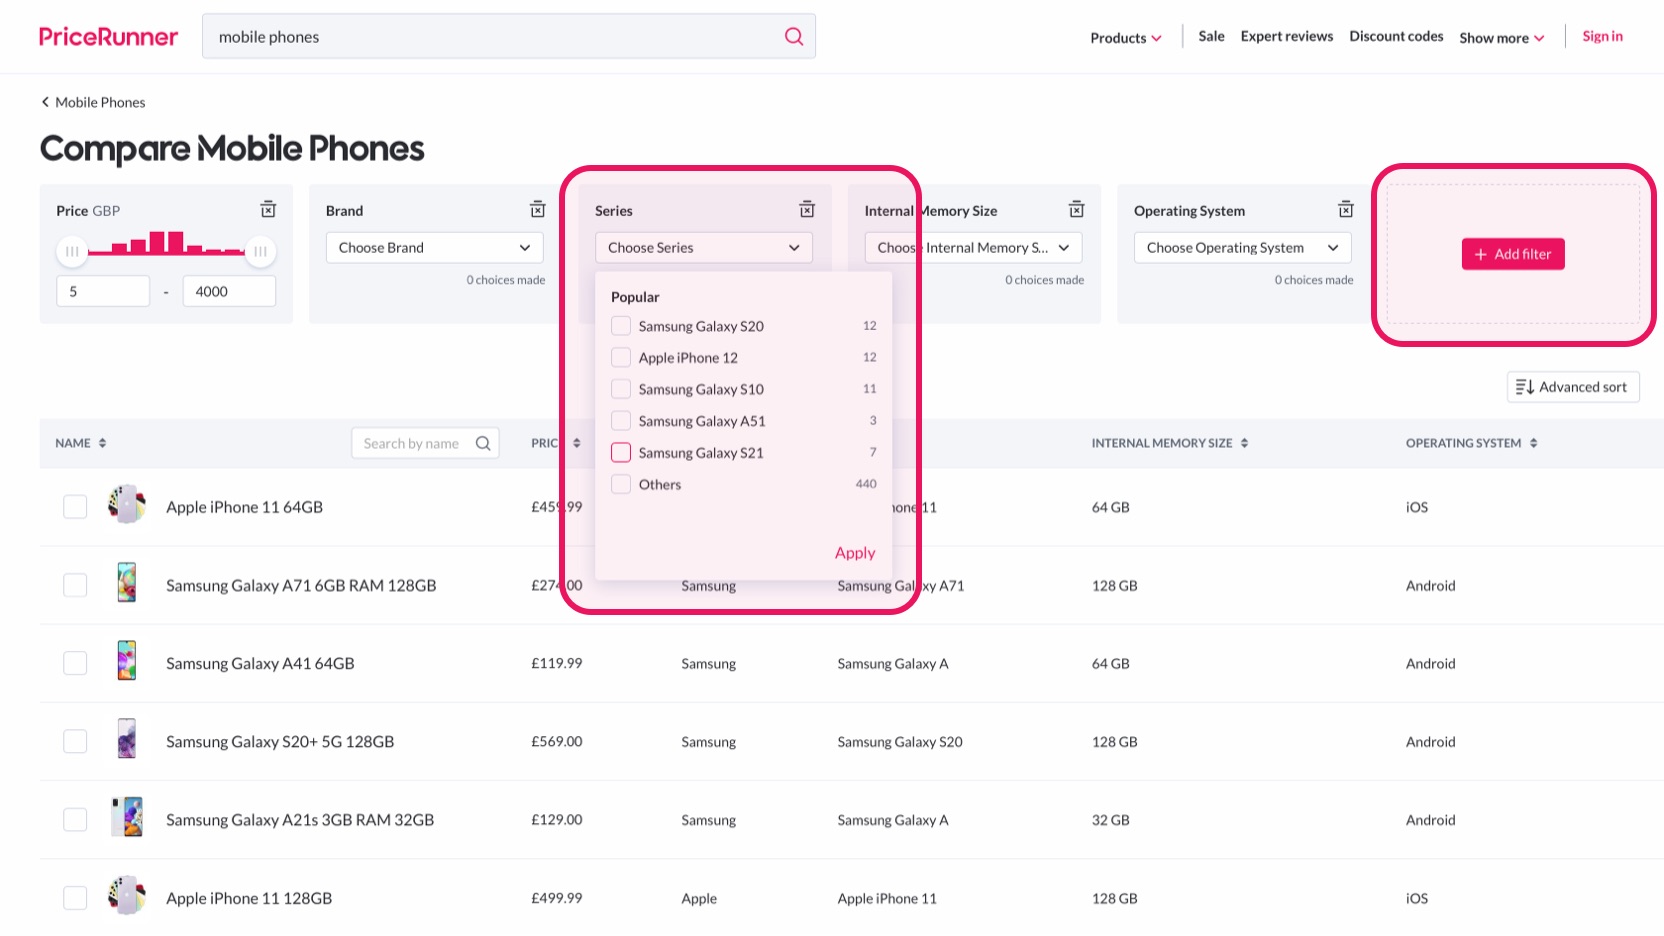Open Samsung Galaxy S20+ 5G product image
1664x936 pixels.
pos(127,739)
